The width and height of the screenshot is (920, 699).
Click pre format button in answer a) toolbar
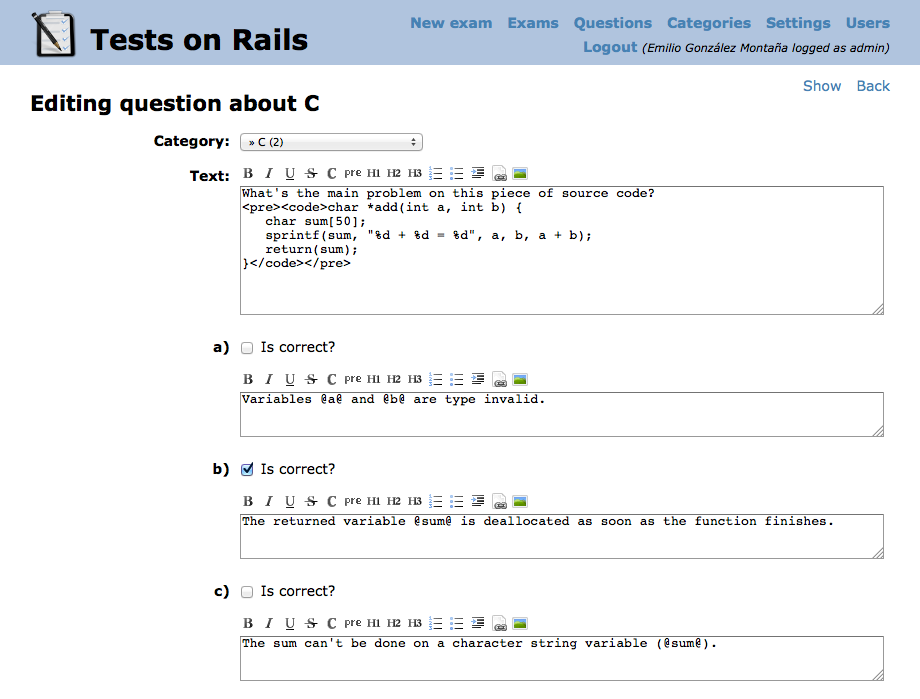pos(353,379)
